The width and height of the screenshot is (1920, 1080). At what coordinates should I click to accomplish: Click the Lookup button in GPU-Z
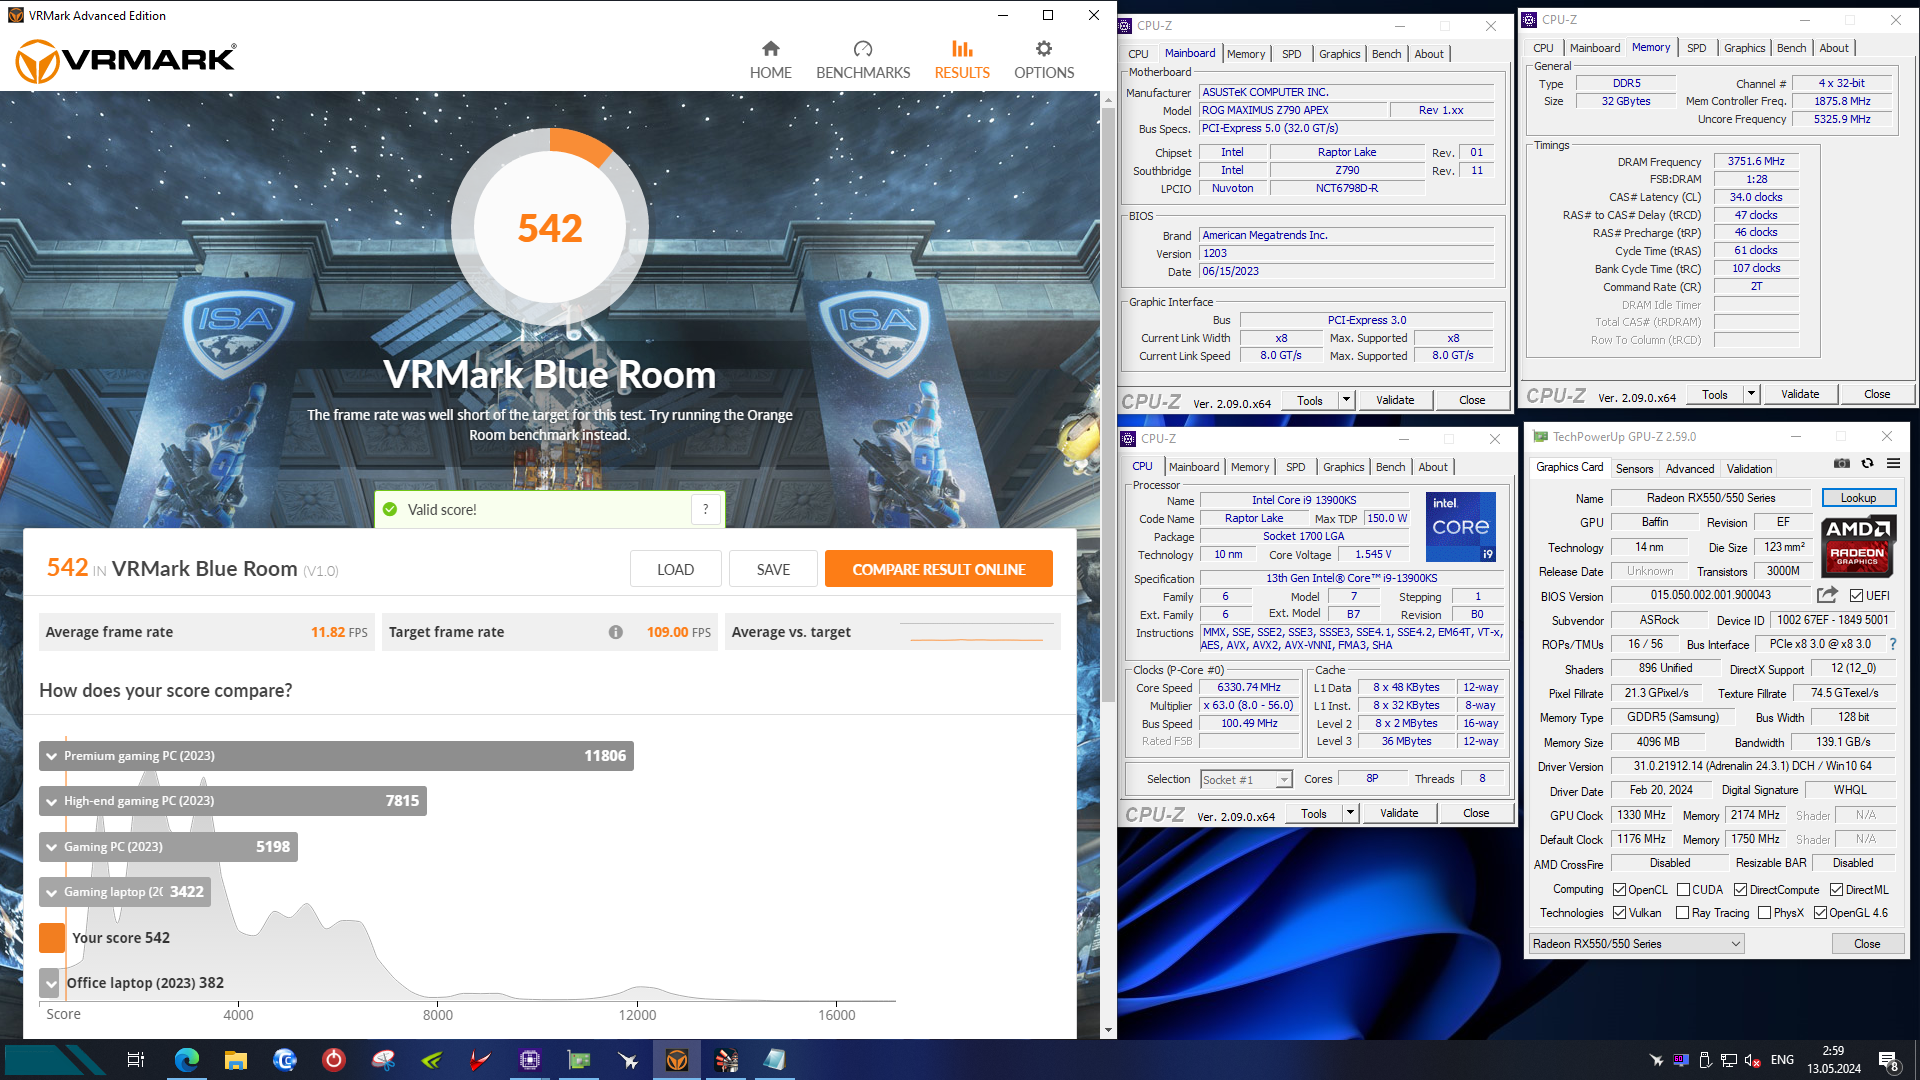click(x=1858, y=498)
